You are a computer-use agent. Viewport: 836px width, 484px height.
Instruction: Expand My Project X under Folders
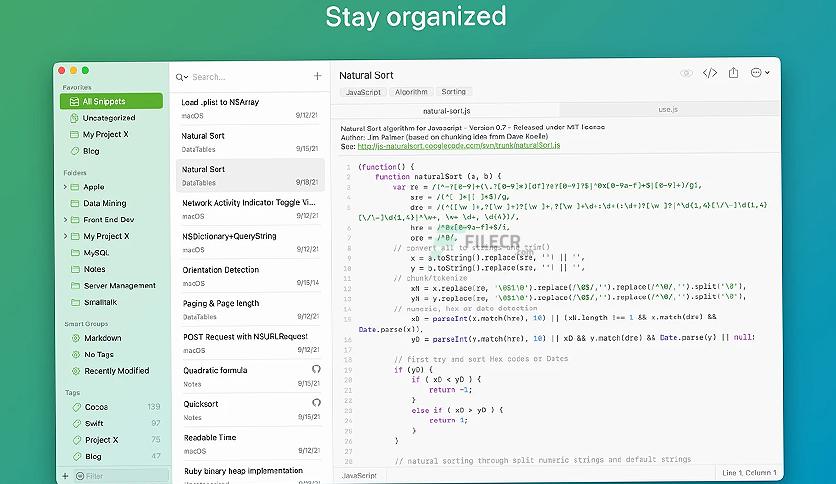[x=65, y=236]
